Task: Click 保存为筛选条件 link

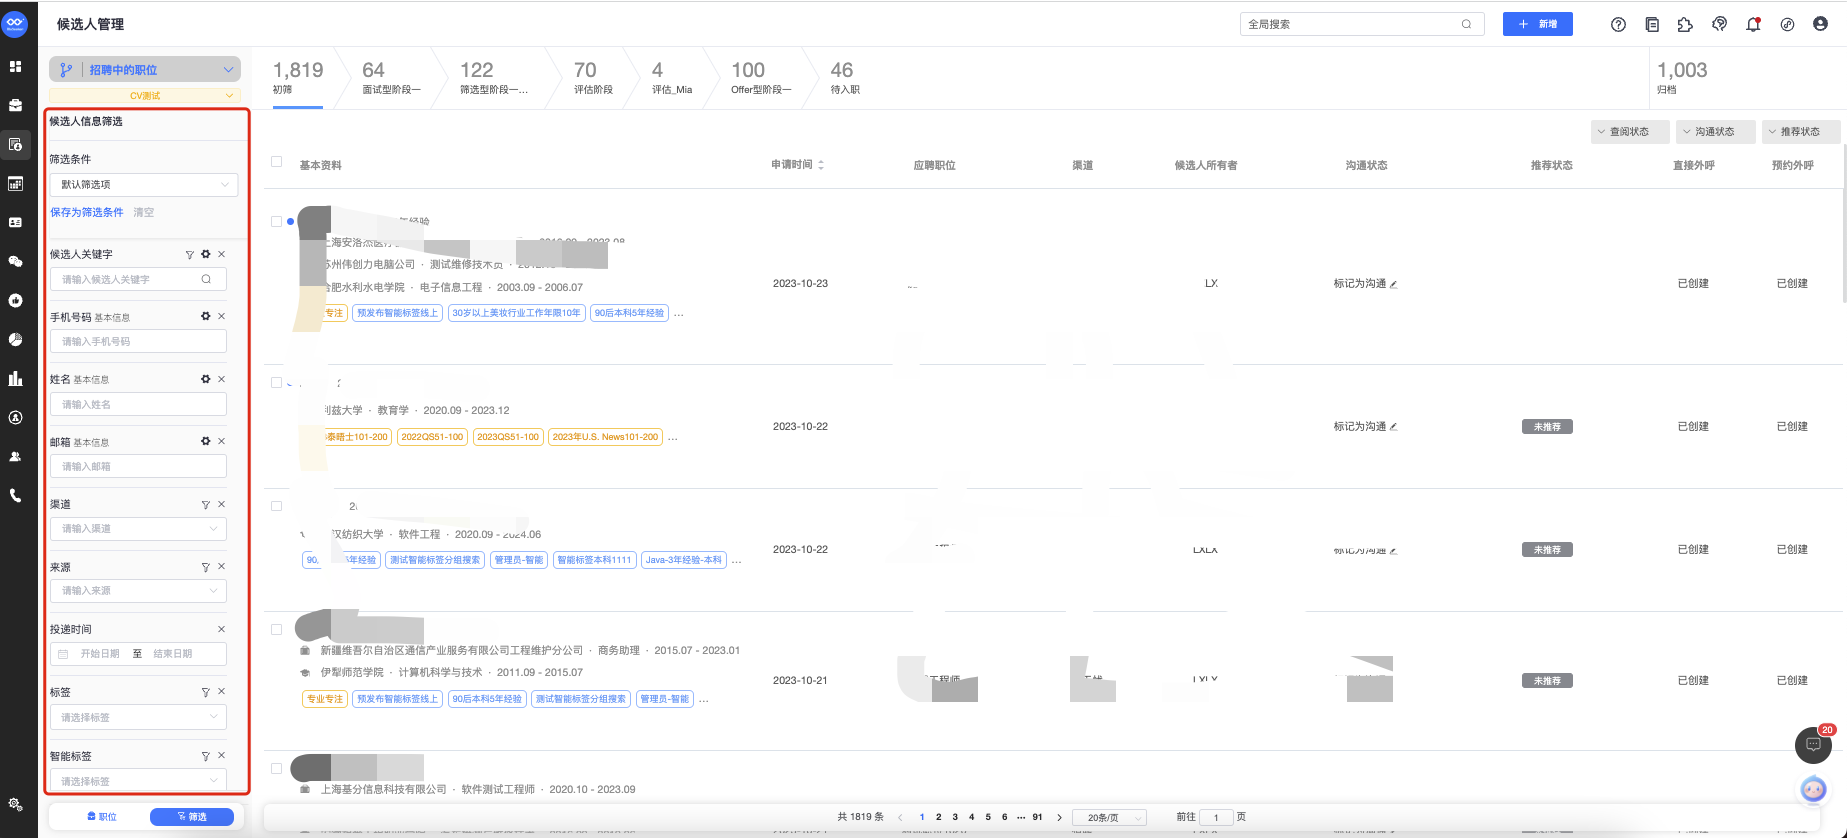Action: pos(87,212)
